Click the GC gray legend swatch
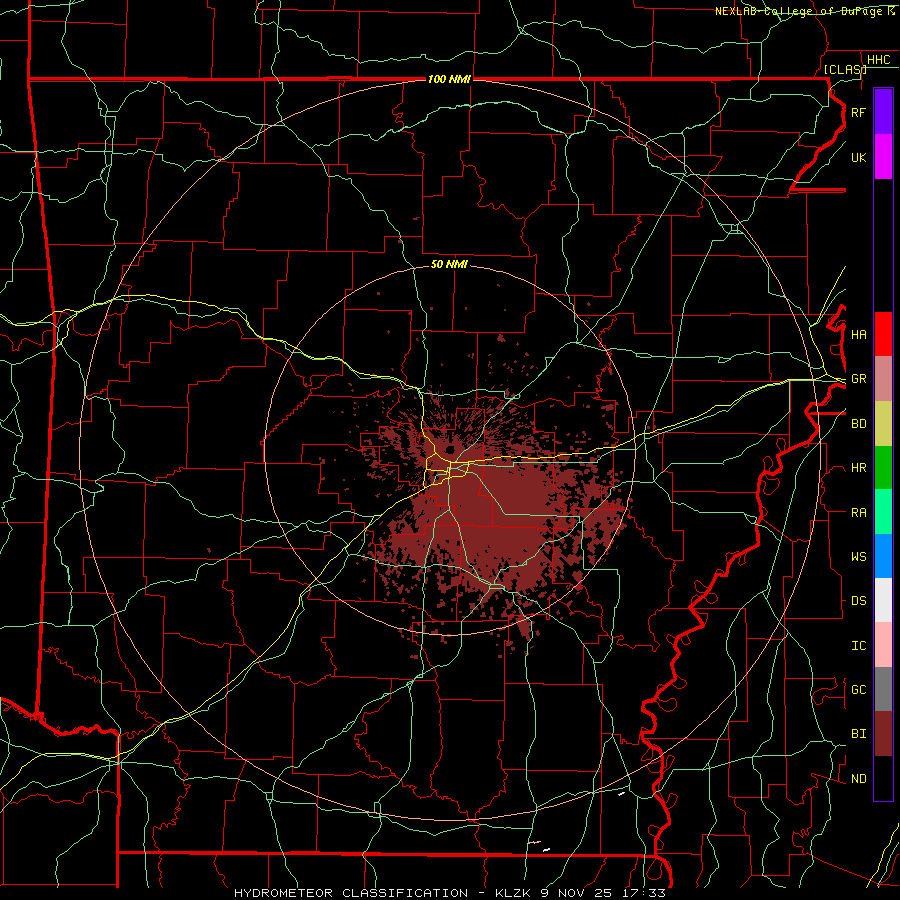 pyautogui.click(x=883, y=689)
